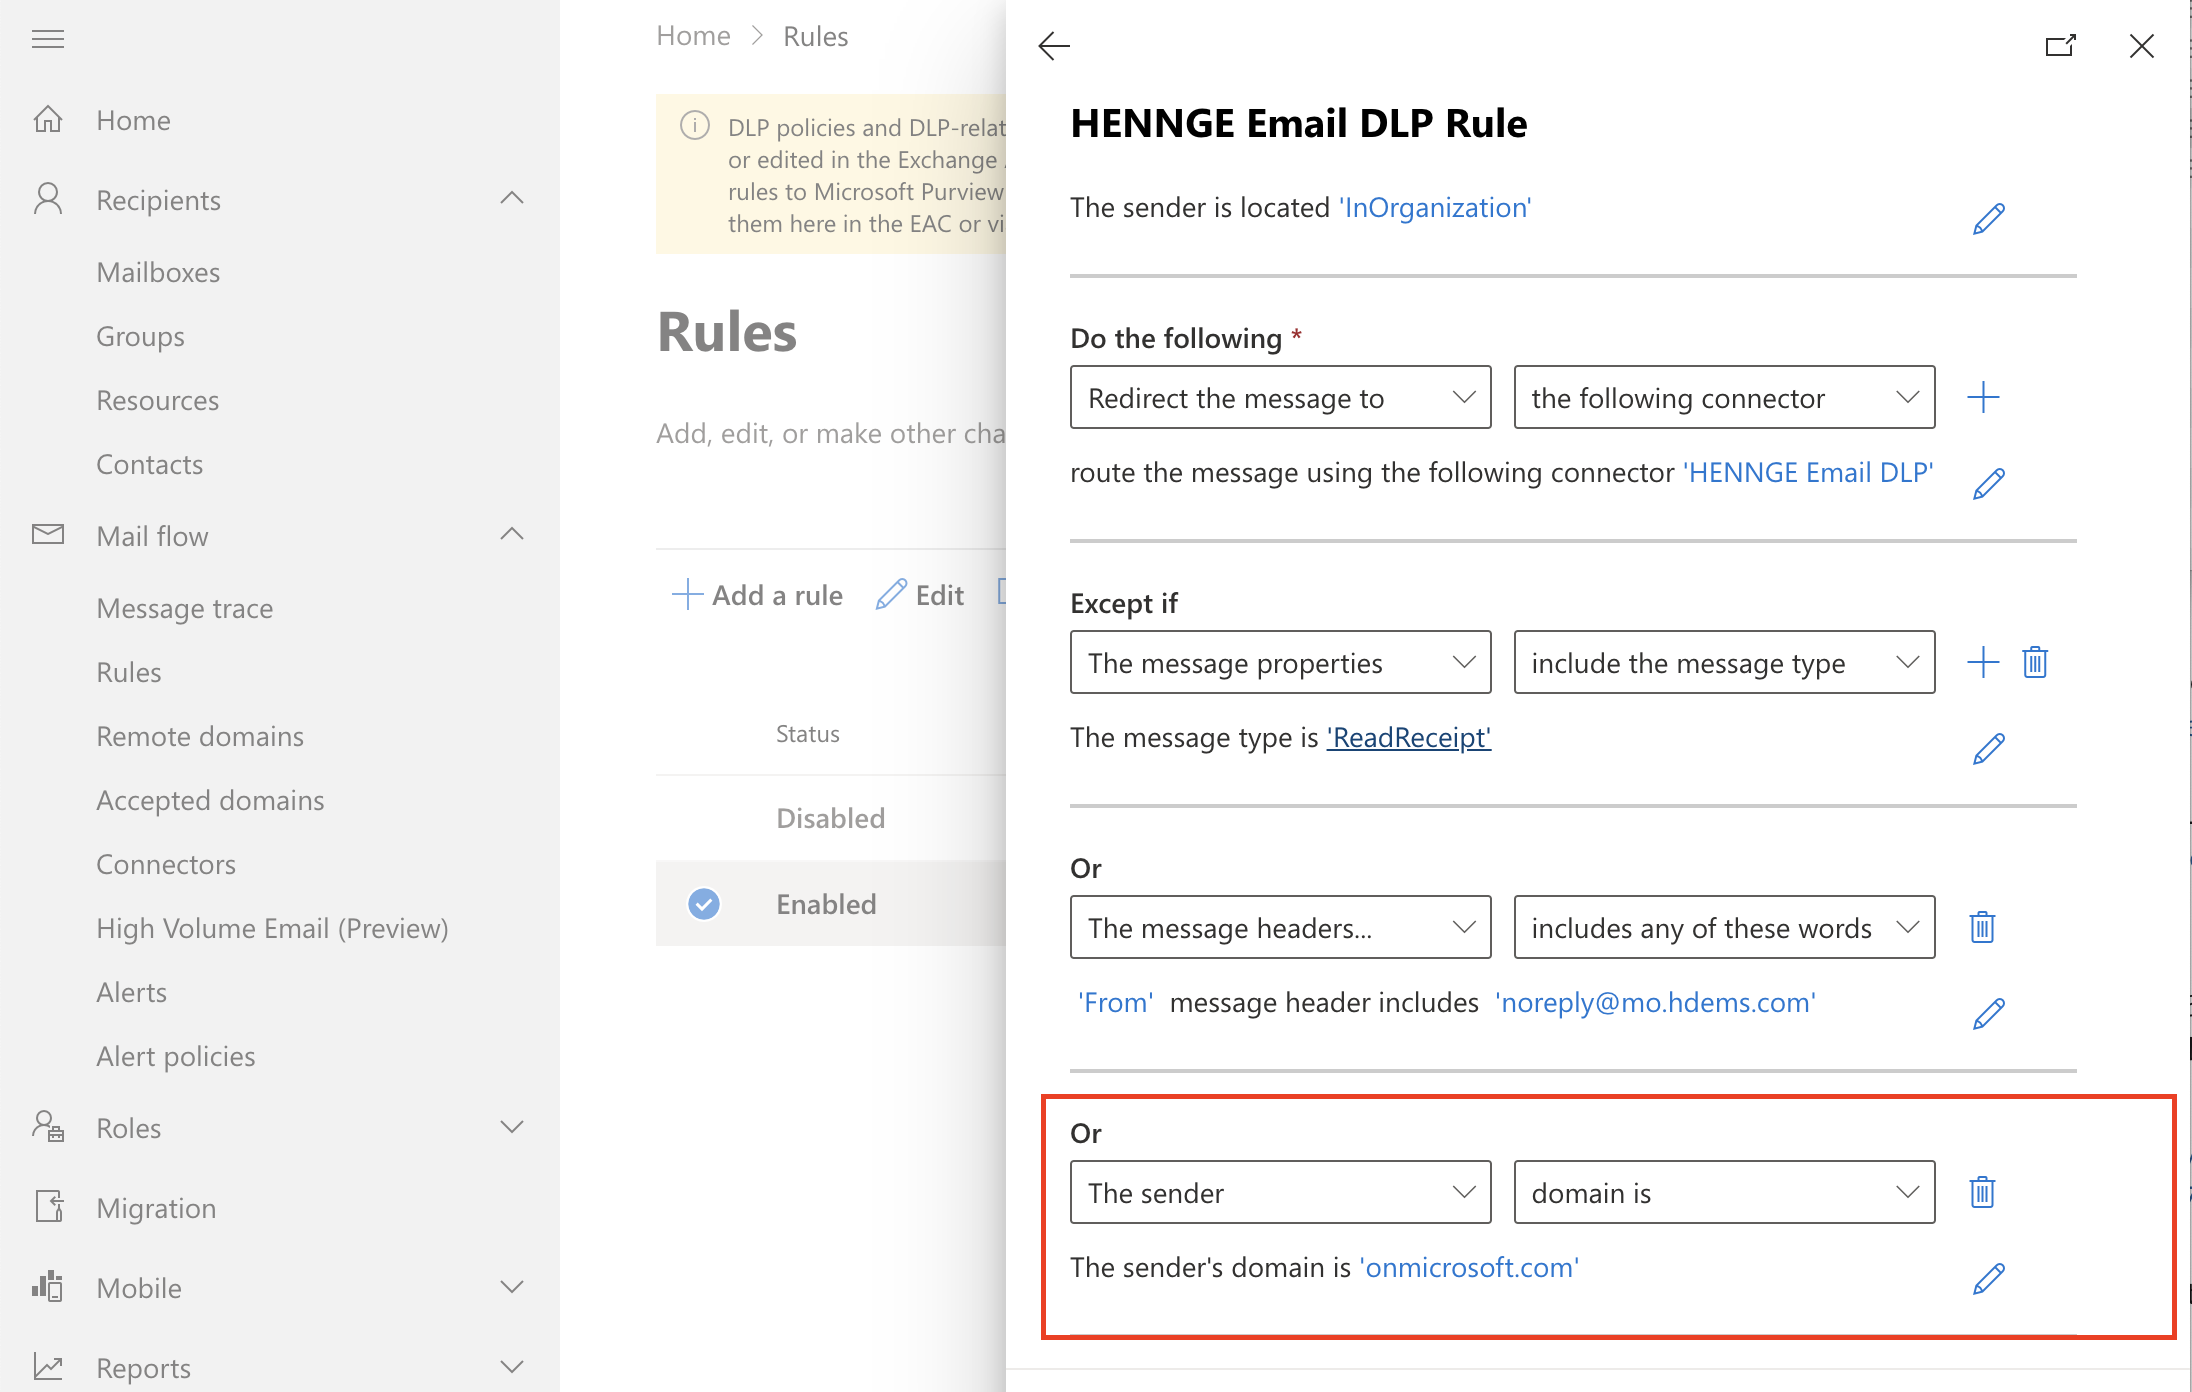Click the 'noreply@mo.hdems.com' link
The height and width of the screenshot is (1392, 2192).
1656,1002
